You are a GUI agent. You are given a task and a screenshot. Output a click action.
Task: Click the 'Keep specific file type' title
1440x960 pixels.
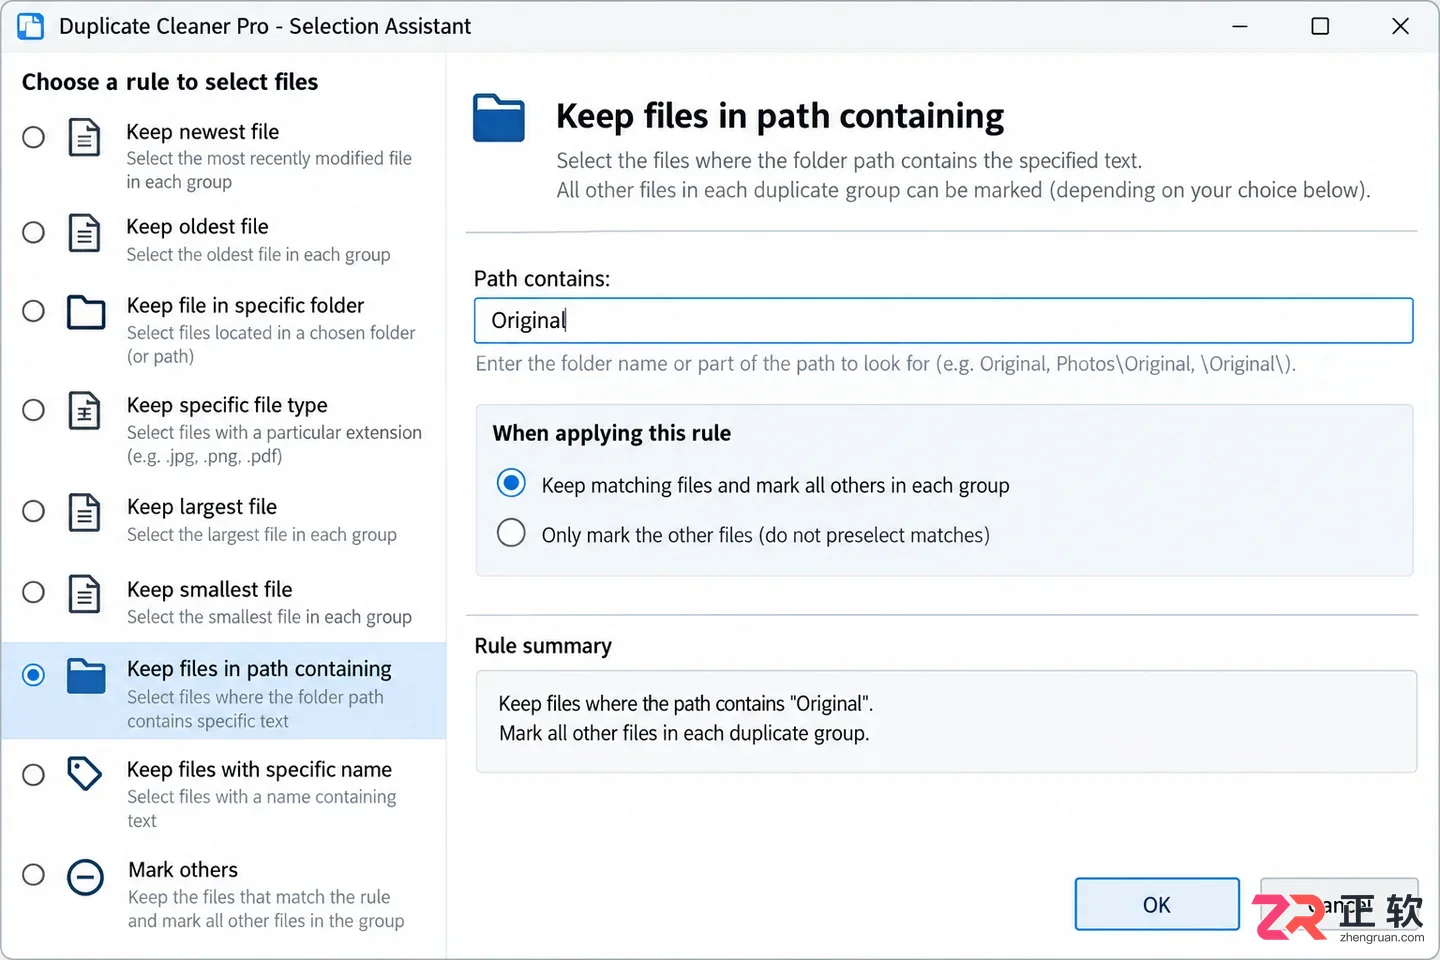click(x=227, y=405)
